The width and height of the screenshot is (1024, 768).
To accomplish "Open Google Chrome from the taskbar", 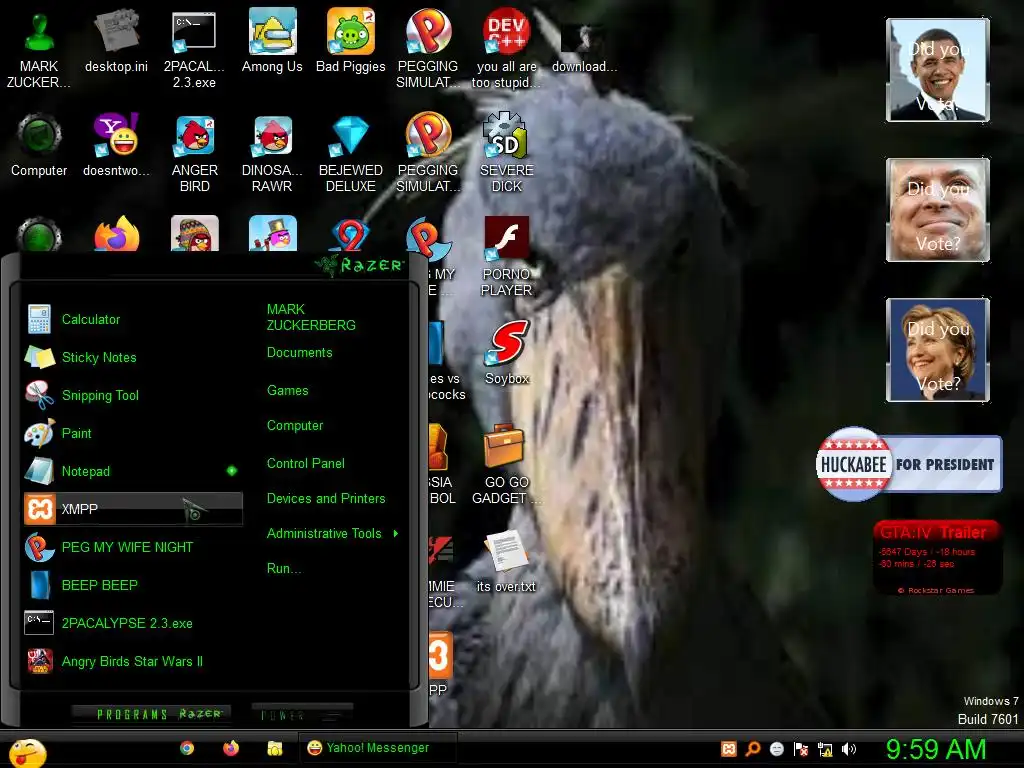I will point(187,748).
